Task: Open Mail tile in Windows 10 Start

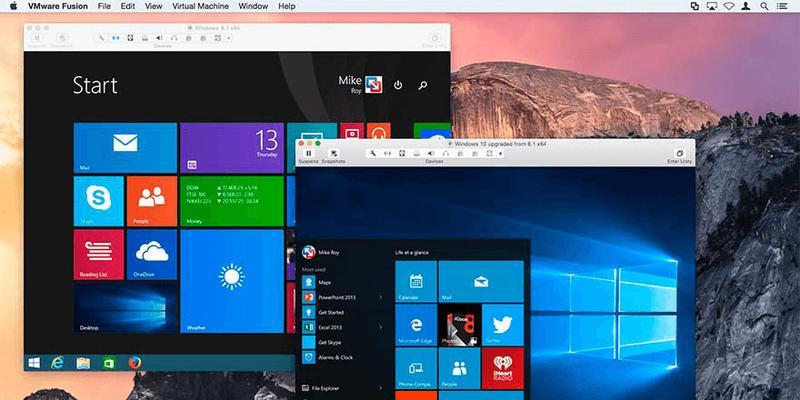Action: pos(481,281)
